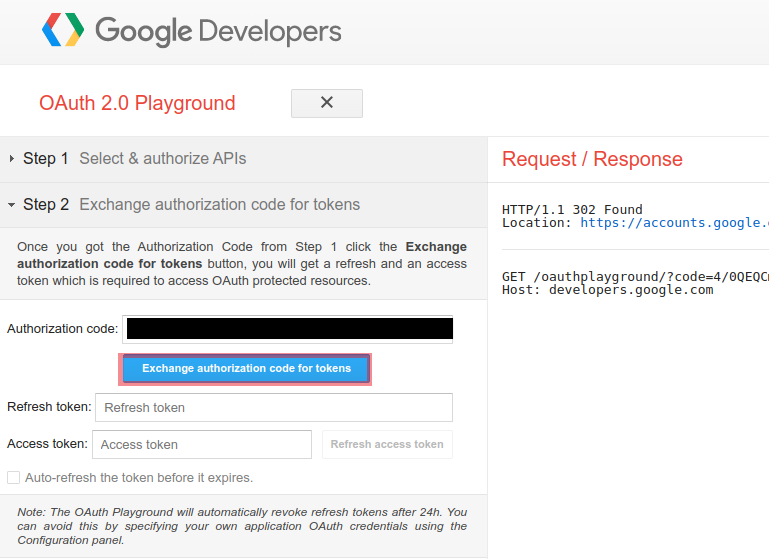Click the Refresh token input field
769x559 pixels.
tap(274, 407)
